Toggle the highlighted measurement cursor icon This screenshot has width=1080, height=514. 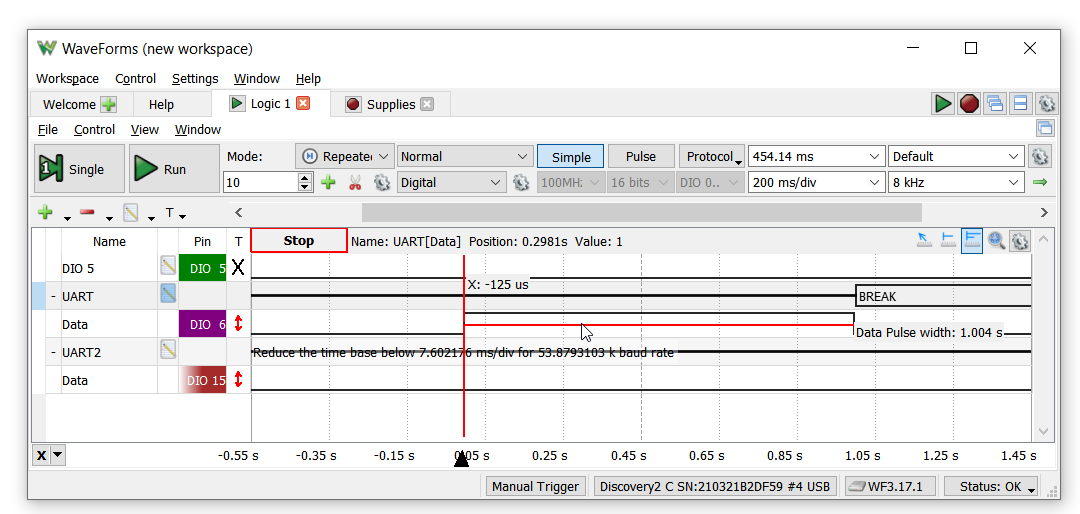click(x=972, y=240)
